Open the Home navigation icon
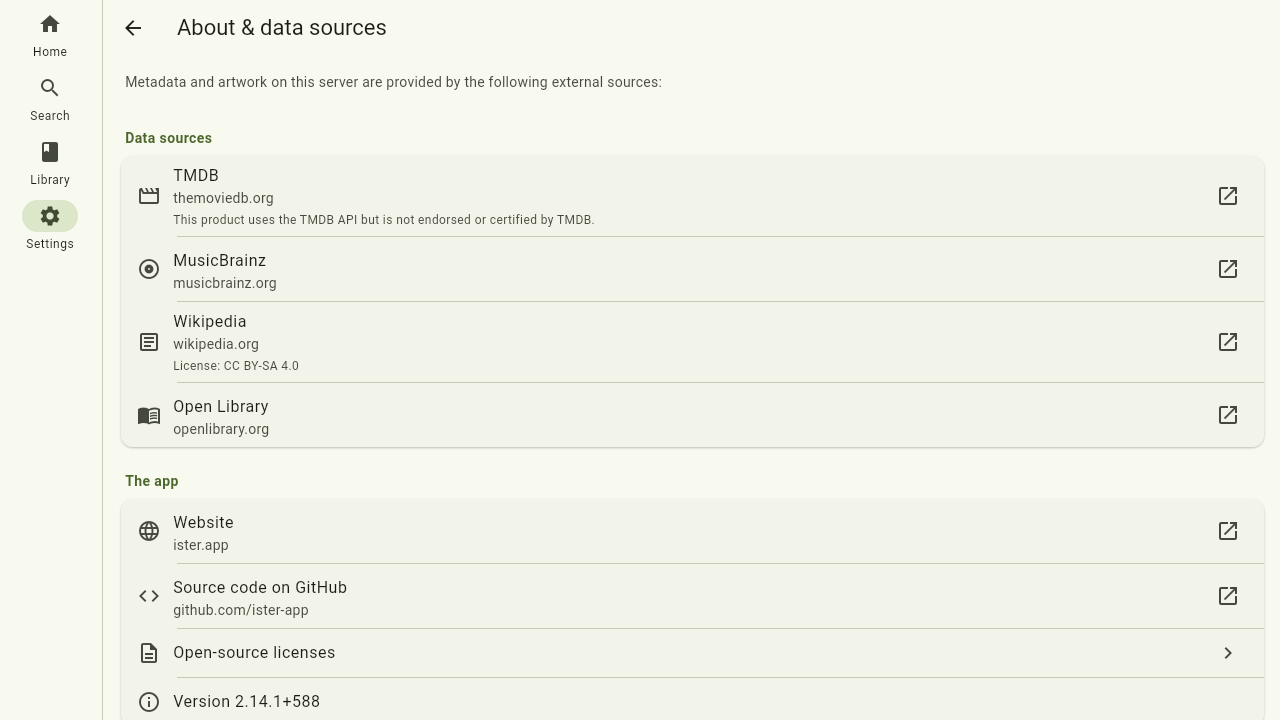1280x720 pixels. click(50, 24)
